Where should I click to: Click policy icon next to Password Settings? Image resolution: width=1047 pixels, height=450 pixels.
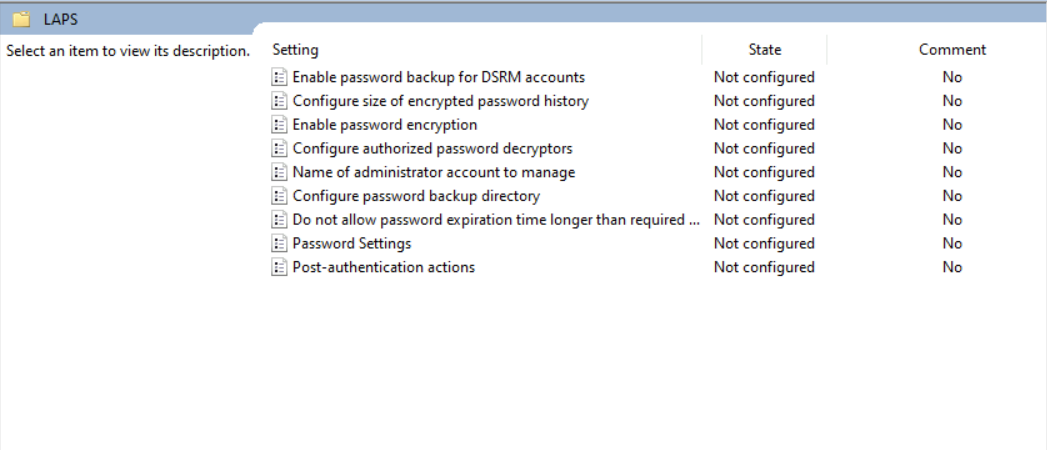[x=279, y=243]
